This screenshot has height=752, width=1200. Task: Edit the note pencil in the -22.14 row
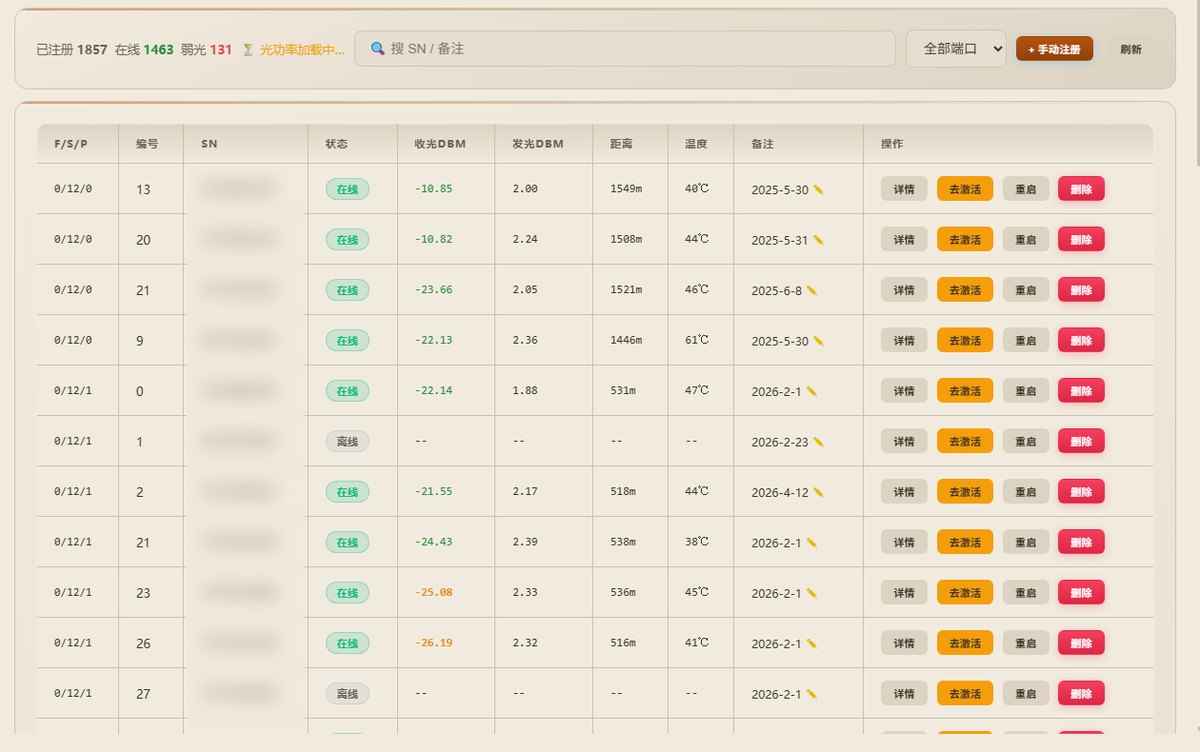coord(812,391)
